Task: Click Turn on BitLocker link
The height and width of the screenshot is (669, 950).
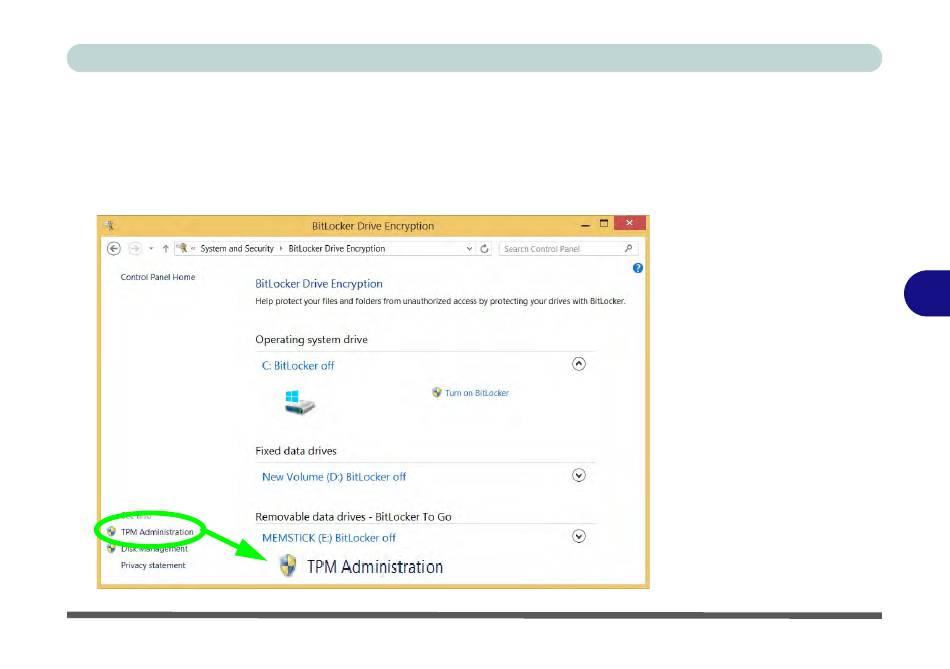Action: coord(477,393)
